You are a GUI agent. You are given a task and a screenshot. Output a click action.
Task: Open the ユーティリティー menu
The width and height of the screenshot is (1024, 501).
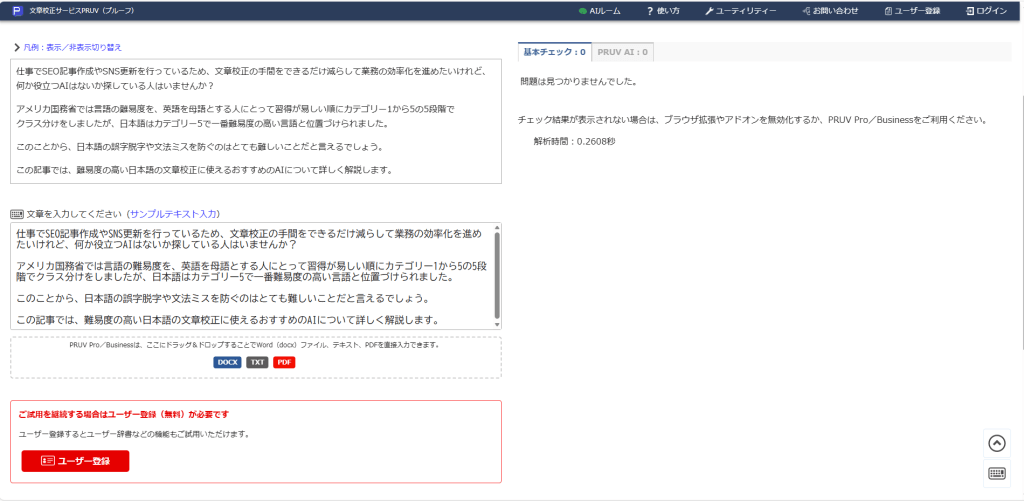(741, 11)
